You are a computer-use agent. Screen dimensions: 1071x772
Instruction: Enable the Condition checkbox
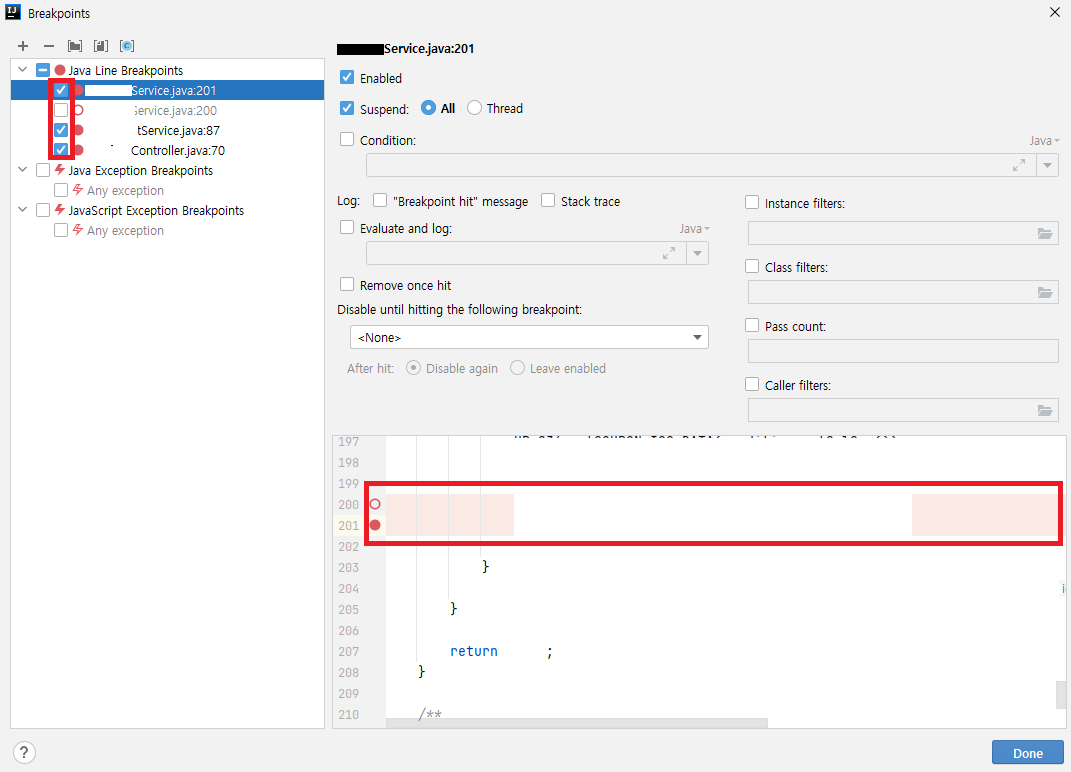click(347, 139)
